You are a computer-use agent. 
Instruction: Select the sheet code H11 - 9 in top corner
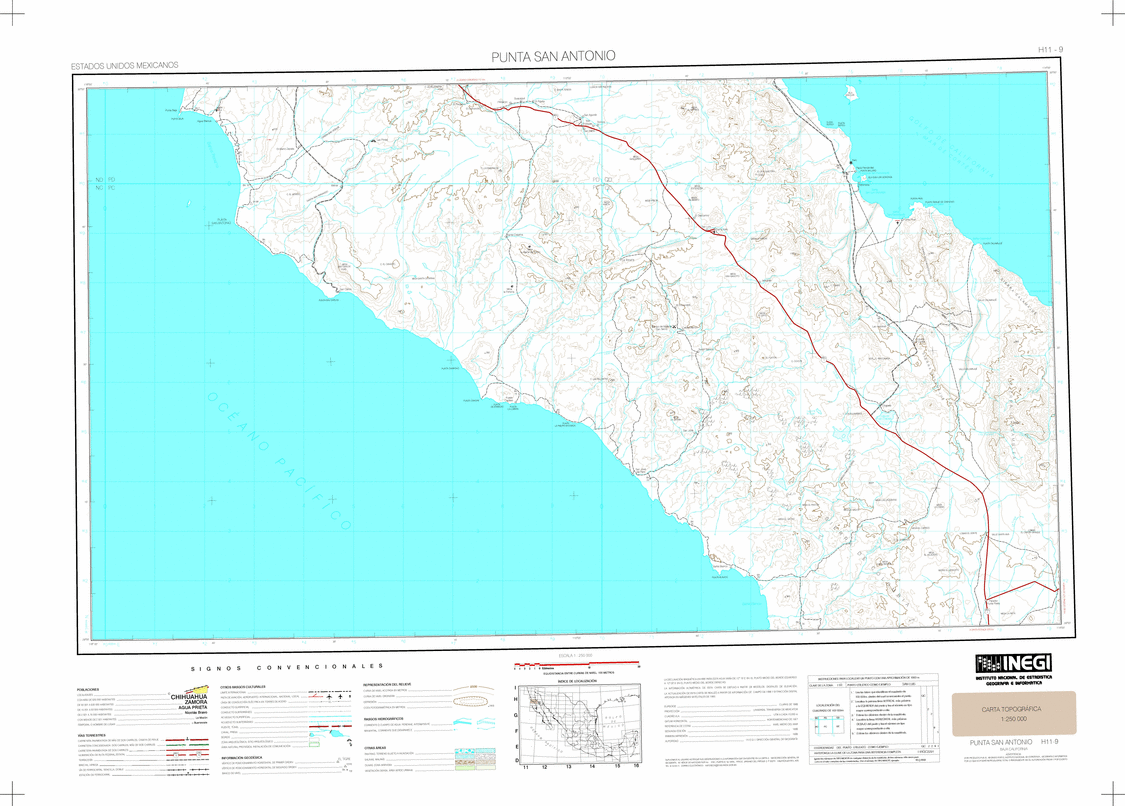[1050, 50]
